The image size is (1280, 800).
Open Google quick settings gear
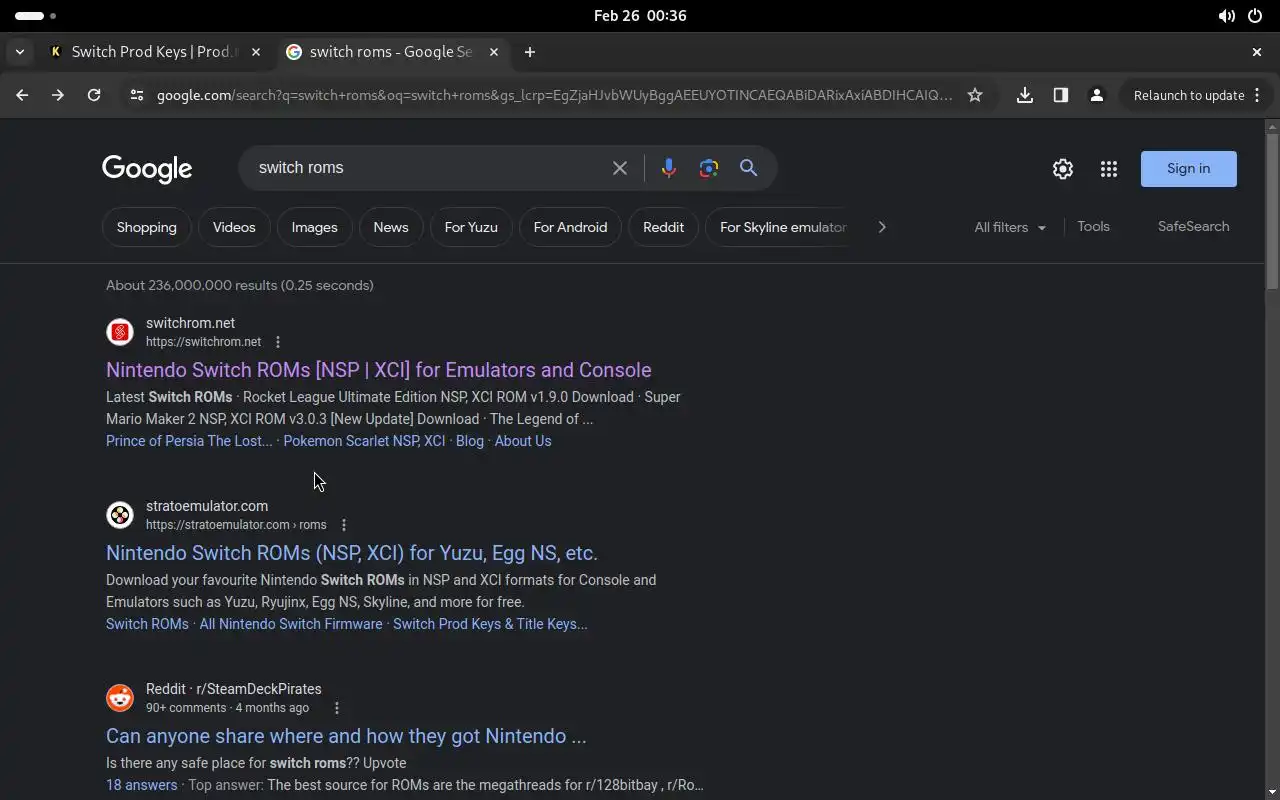pyautogui.click(x=1063, y=169)
